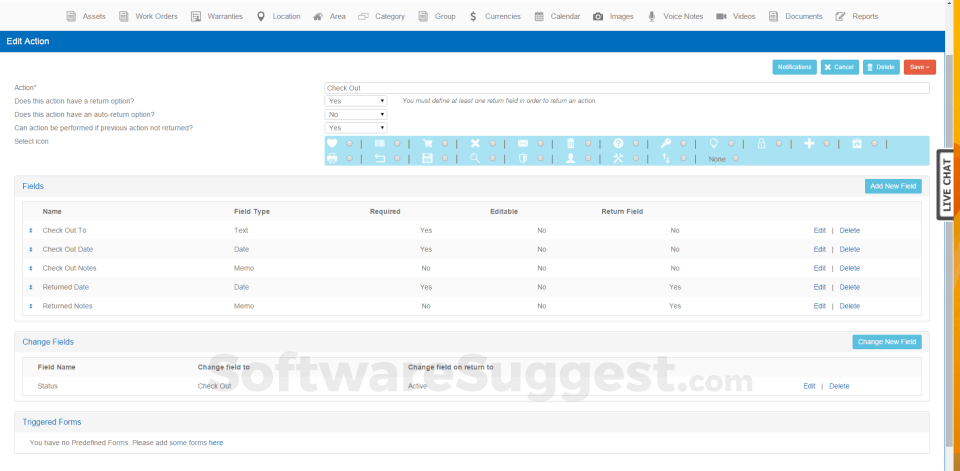Click the Change New Field button
Viewport: 960px width, 471px height.
click(887, 342)
